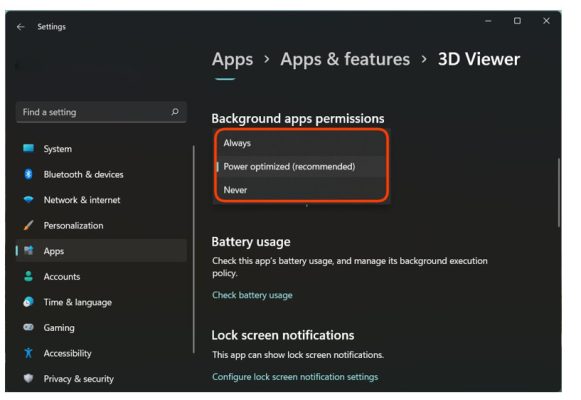The width and height of the screenshot is (581, 400).
Task: Select Power optimized (recommended) option
Action: (x=302, y=167)
